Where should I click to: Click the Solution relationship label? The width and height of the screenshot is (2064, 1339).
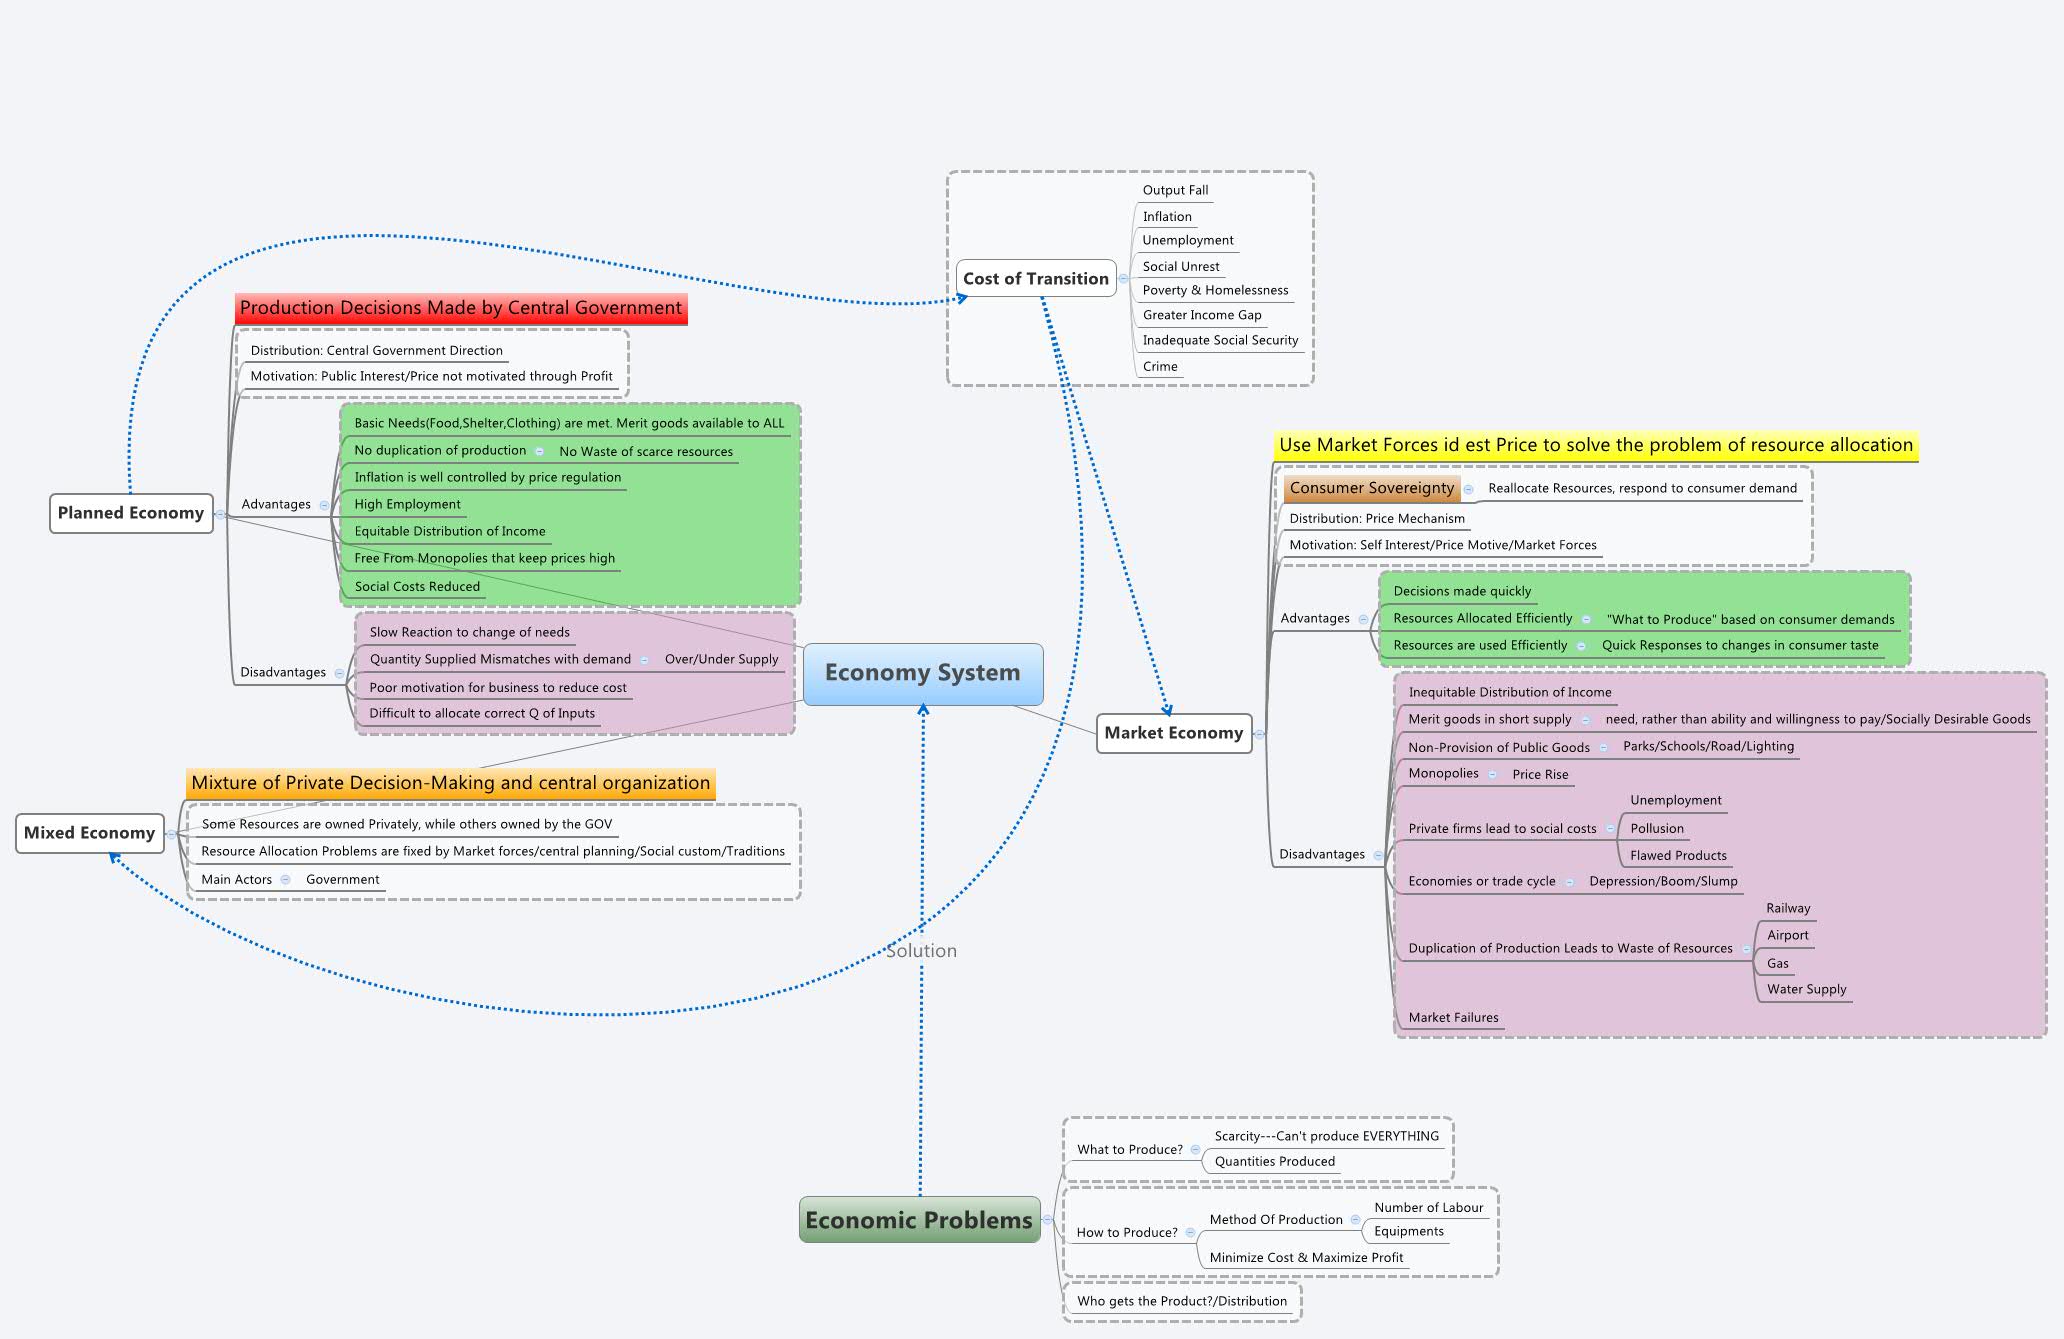[920, 951]
